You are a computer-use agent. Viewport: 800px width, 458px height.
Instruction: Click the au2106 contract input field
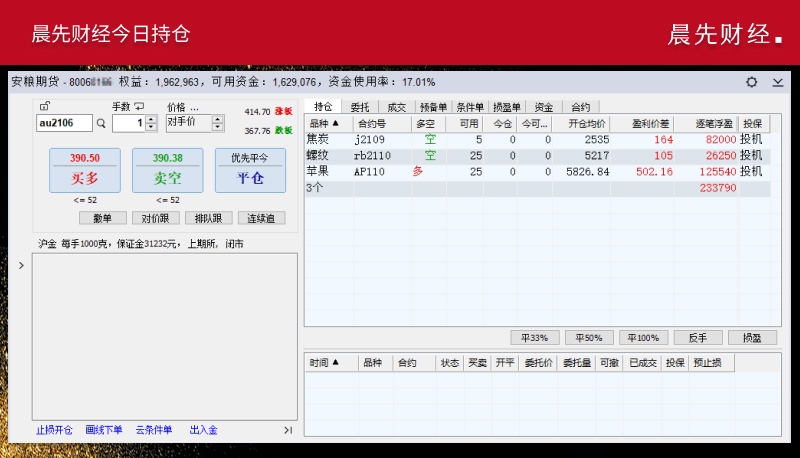[x=63, y=123]
